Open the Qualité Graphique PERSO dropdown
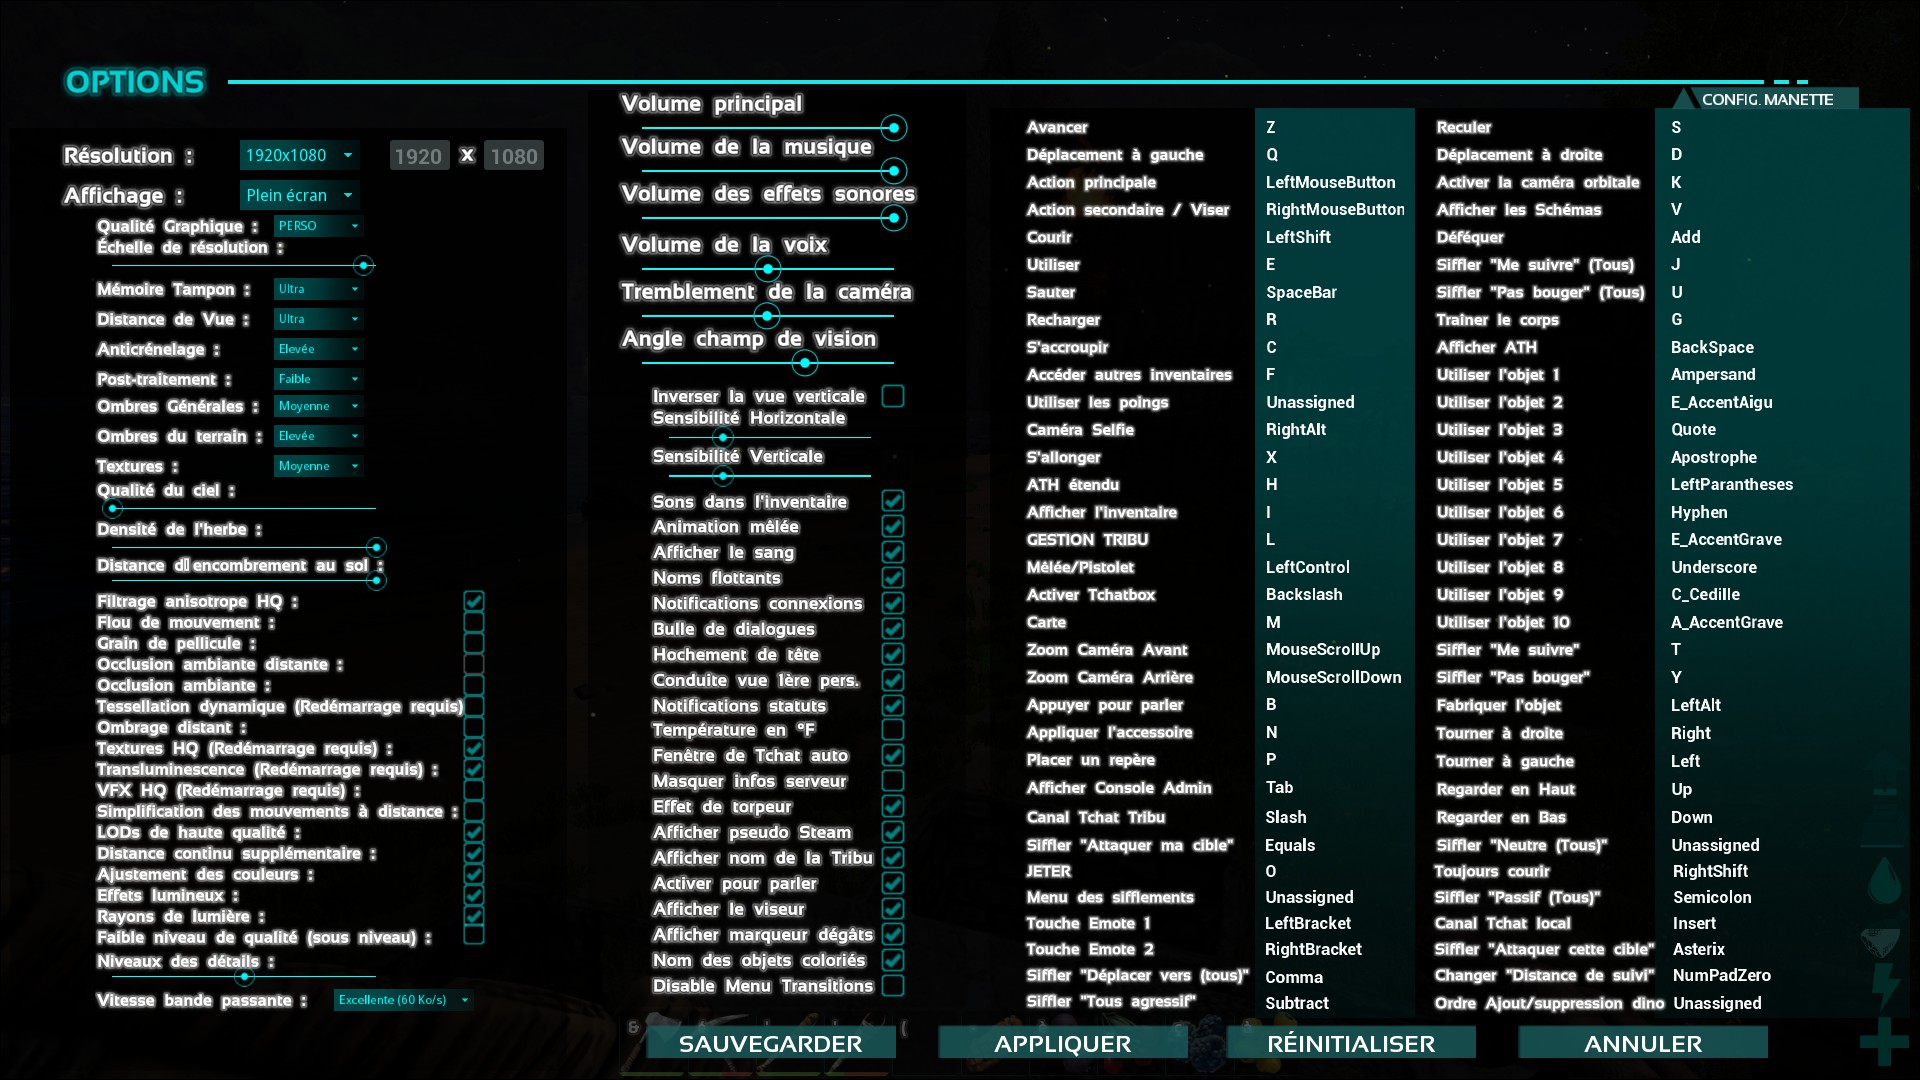The height and width of the screenshot is (1080, 1920). (x=318, y=226)
